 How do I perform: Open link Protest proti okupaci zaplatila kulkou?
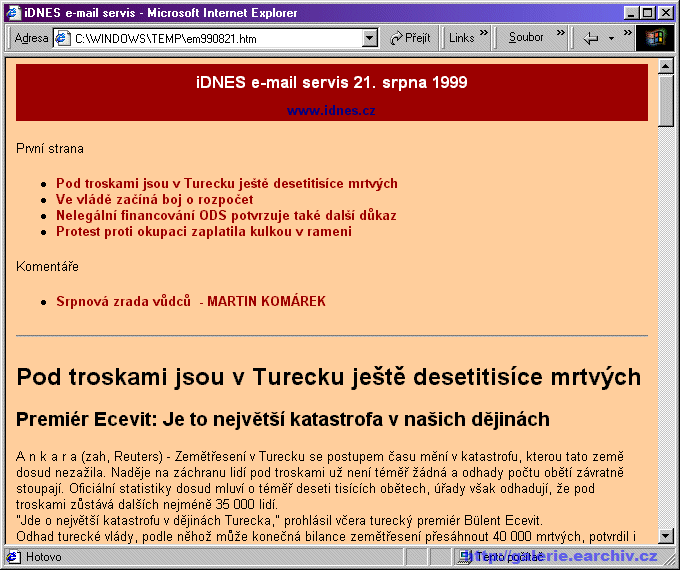203,232
